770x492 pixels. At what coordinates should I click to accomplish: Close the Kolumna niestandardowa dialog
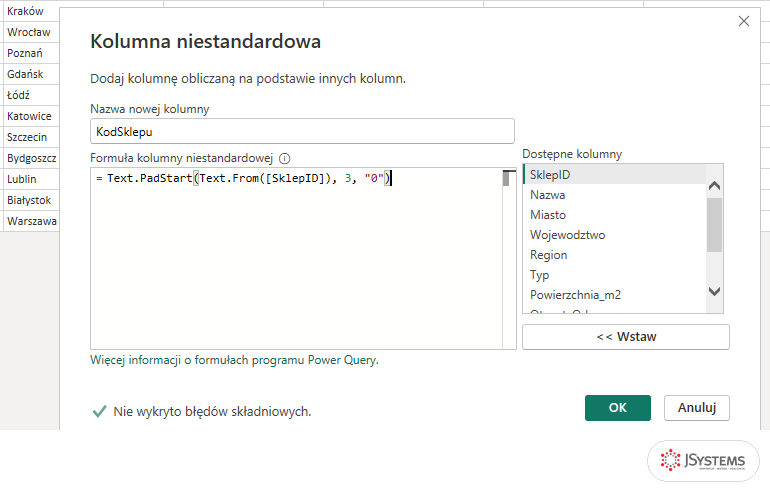[743, 21]
